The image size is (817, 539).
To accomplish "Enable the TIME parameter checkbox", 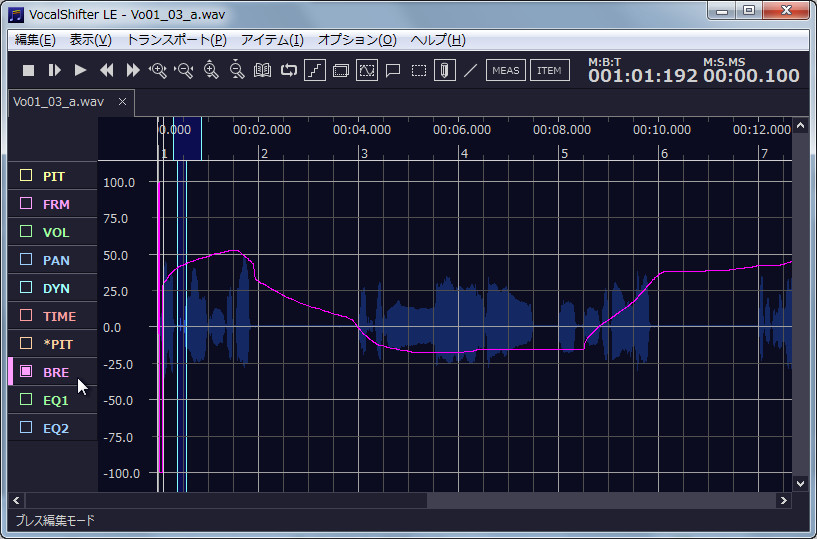I will click(x=26, y=315).
